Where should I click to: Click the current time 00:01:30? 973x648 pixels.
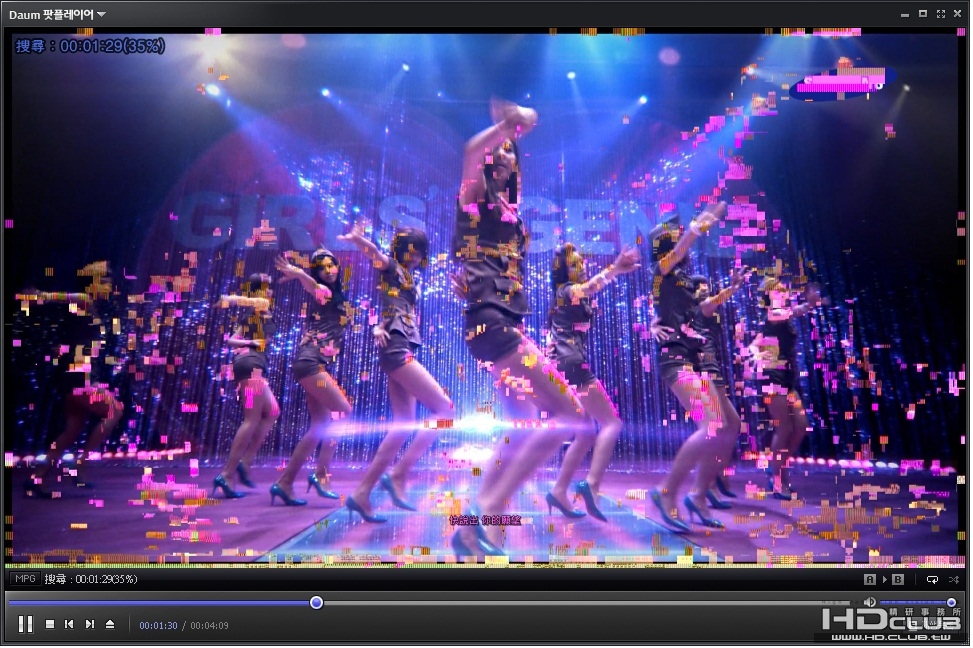pos(158,626)
